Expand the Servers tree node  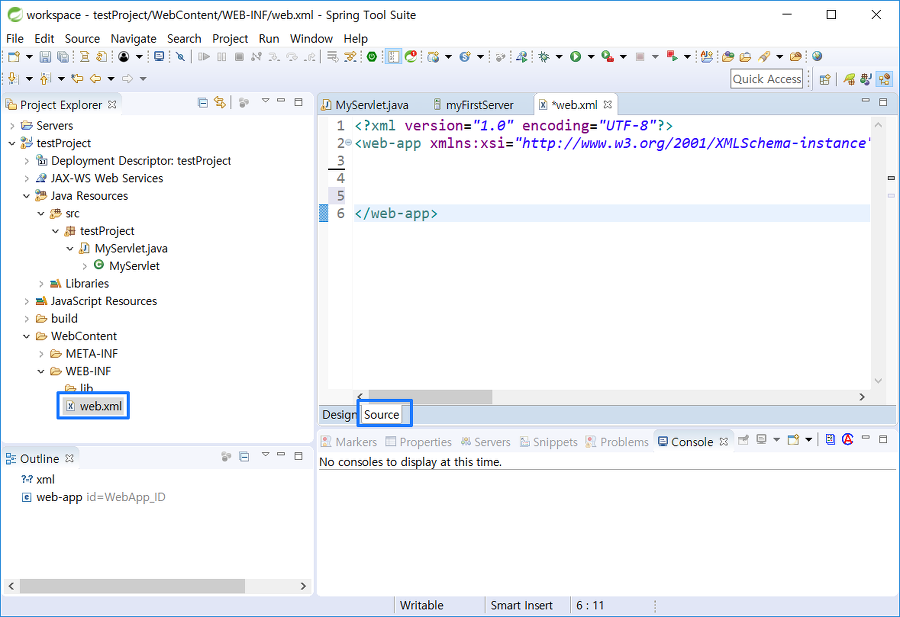click(x=12, y=125)
